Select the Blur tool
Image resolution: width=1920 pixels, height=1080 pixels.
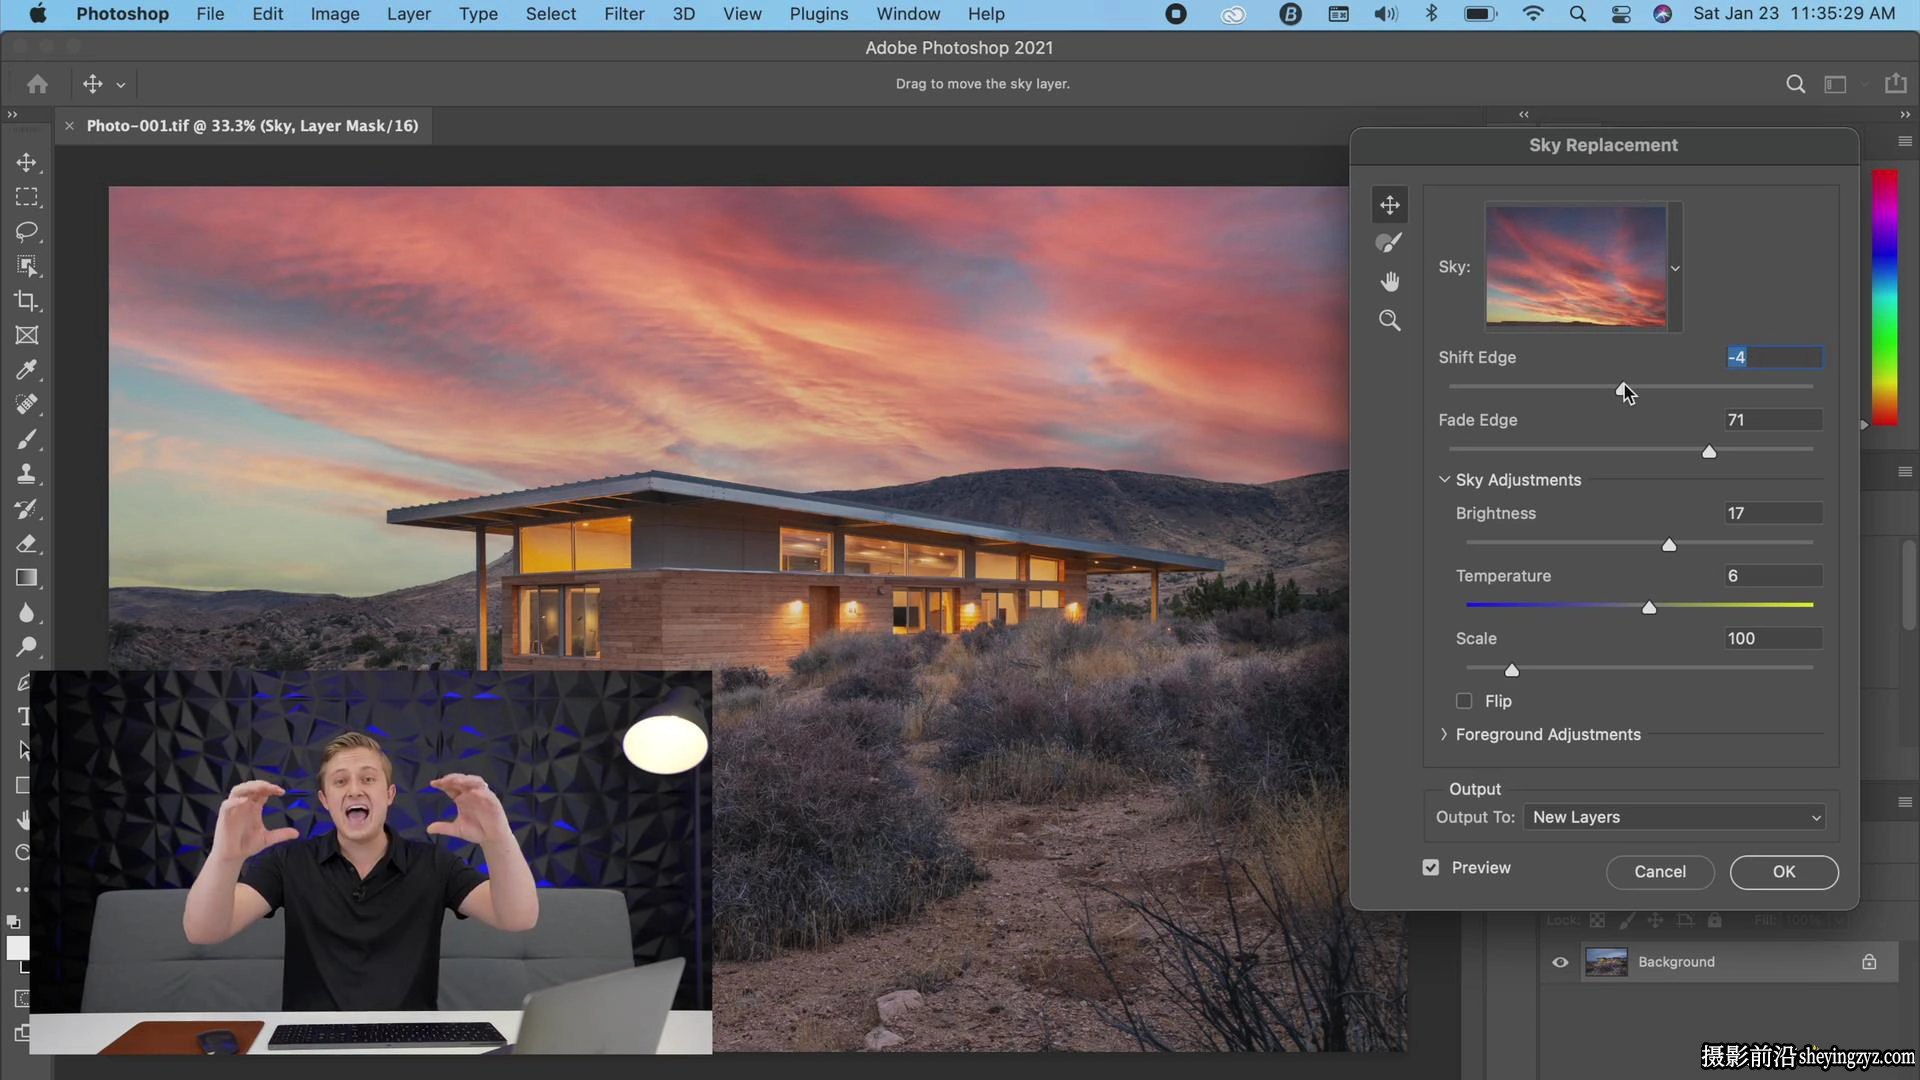[27, 613]
